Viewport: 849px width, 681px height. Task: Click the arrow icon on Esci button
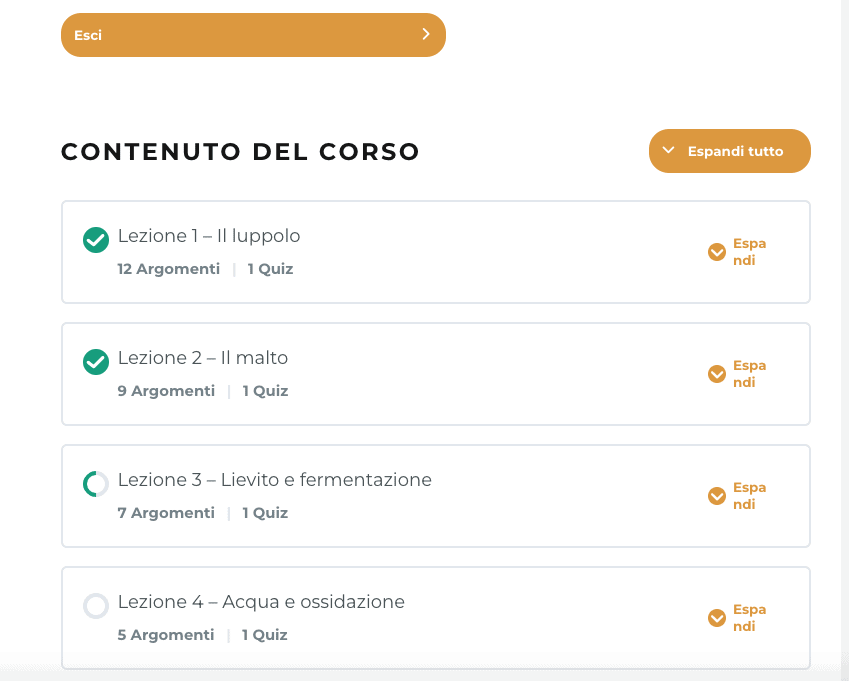[x=426, y=34]
